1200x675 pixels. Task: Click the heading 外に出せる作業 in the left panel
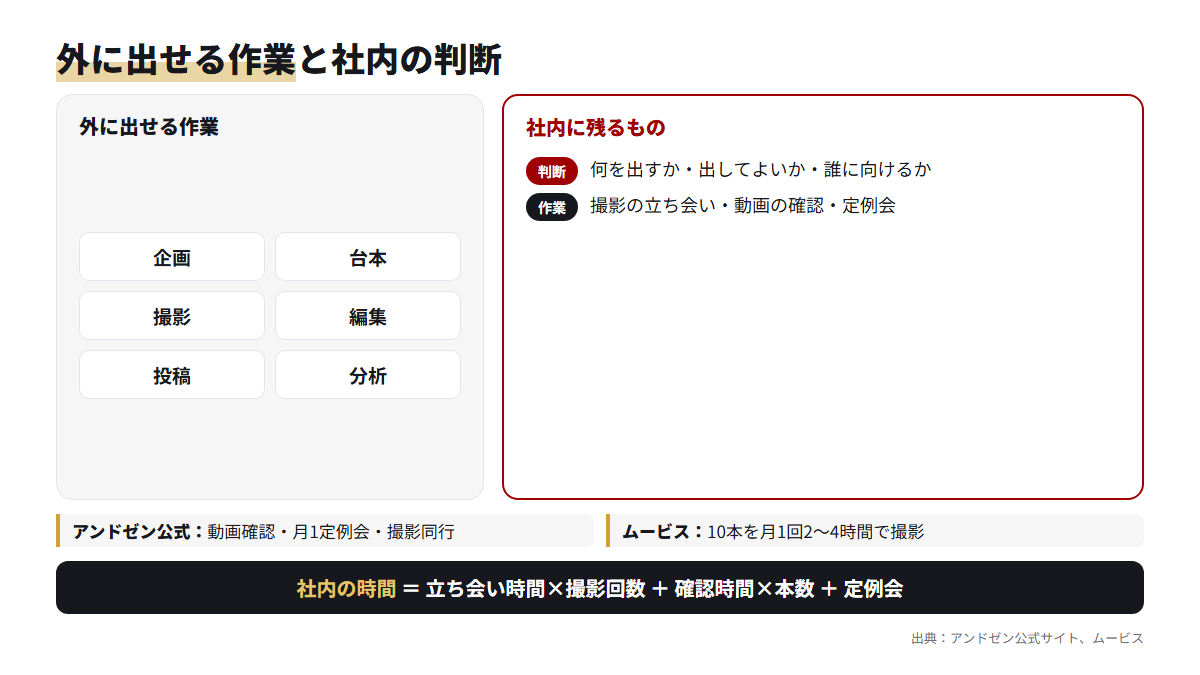149,127
